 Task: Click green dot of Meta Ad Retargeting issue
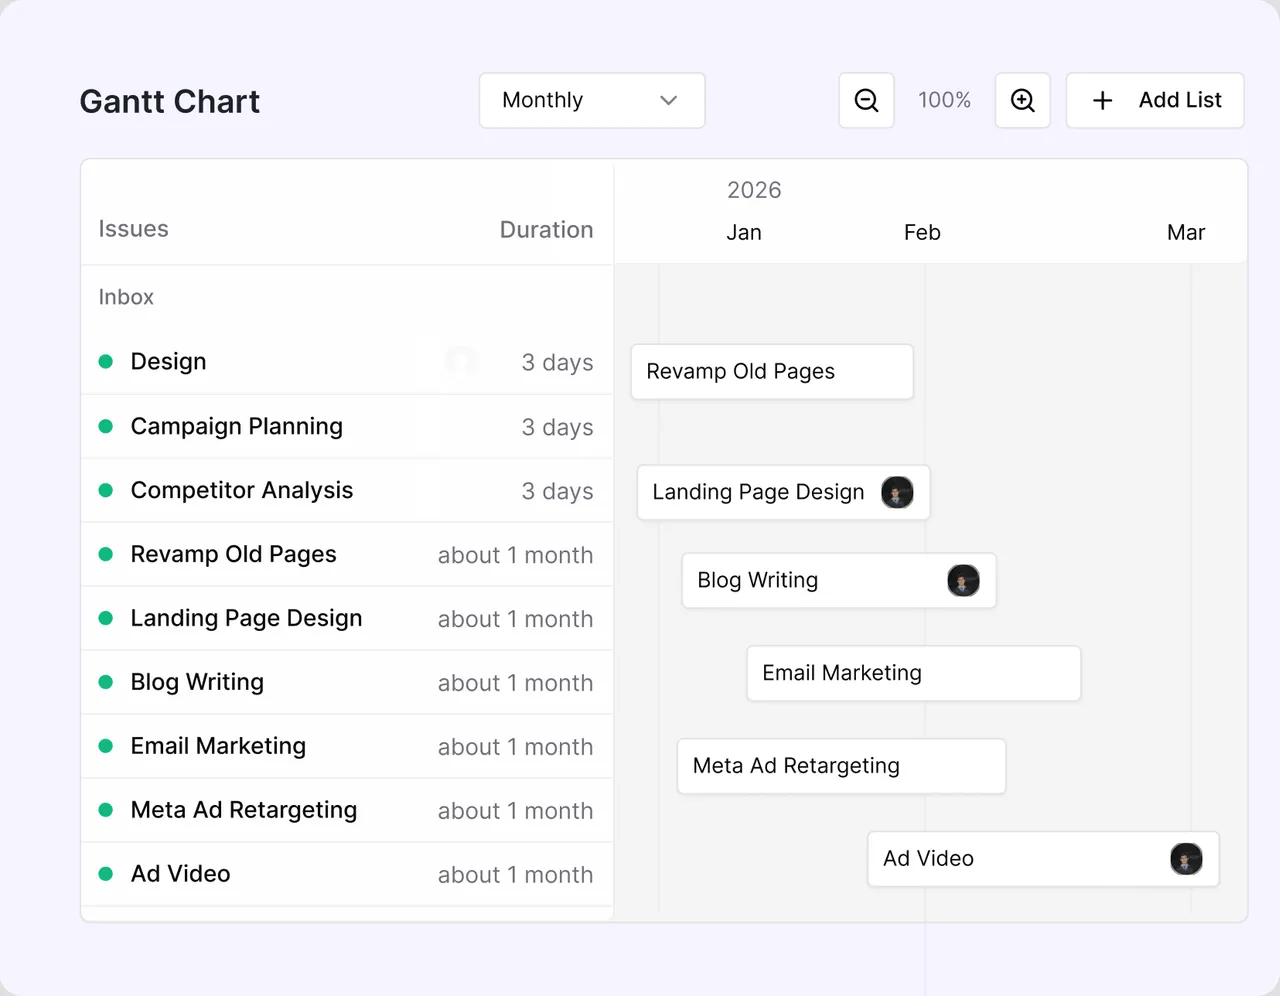coord(106,810)
